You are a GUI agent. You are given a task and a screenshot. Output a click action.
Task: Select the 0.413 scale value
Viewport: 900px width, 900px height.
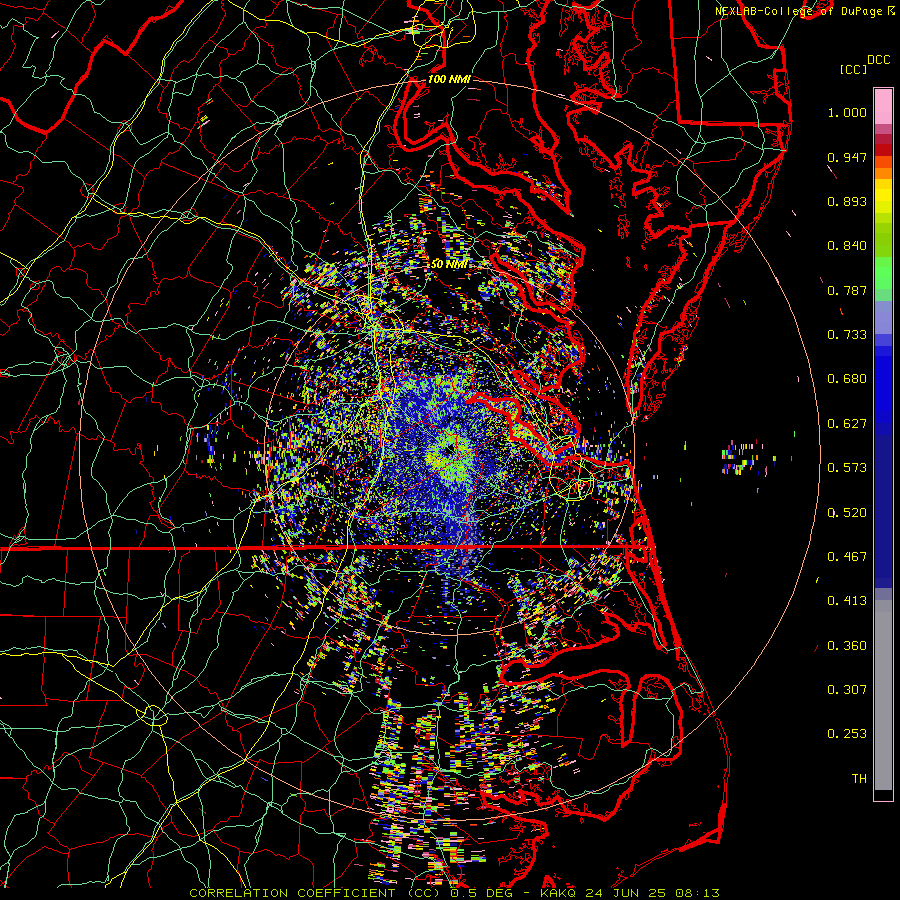coord(847,601)
